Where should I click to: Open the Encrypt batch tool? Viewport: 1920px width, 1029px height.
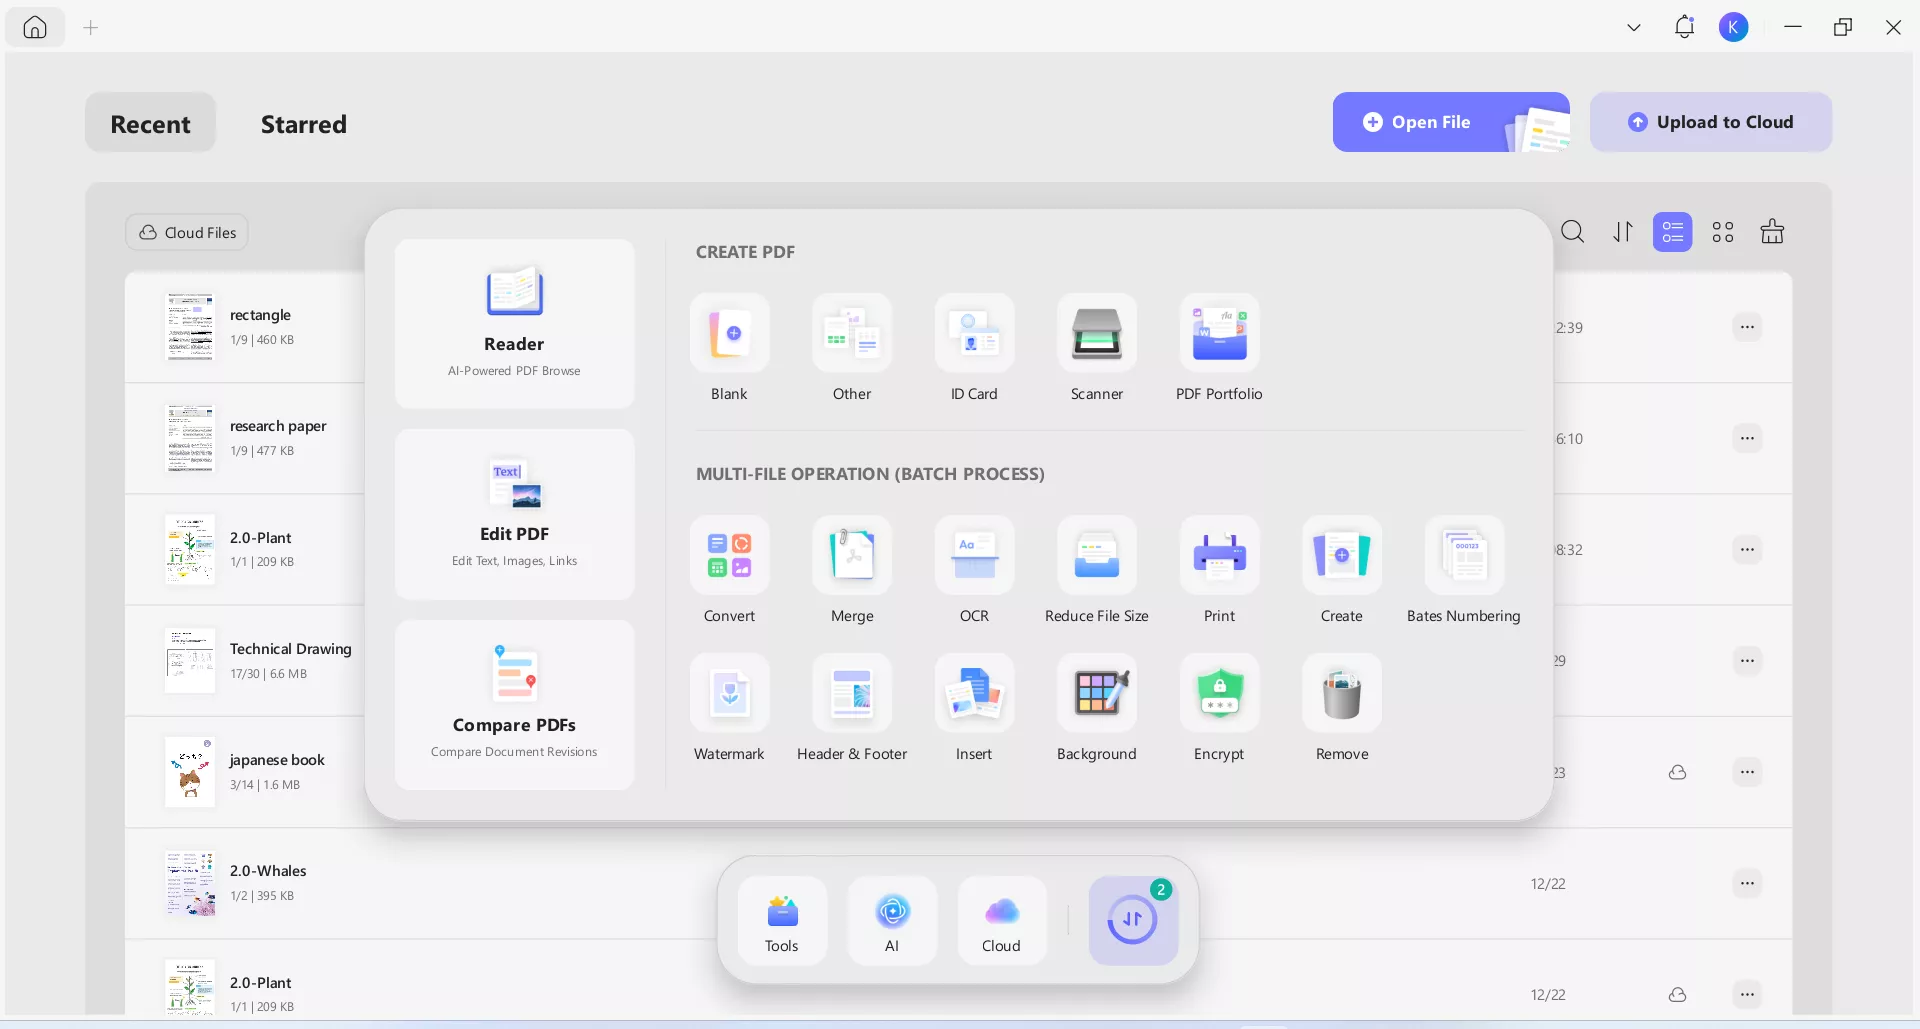click(1219, 693)
